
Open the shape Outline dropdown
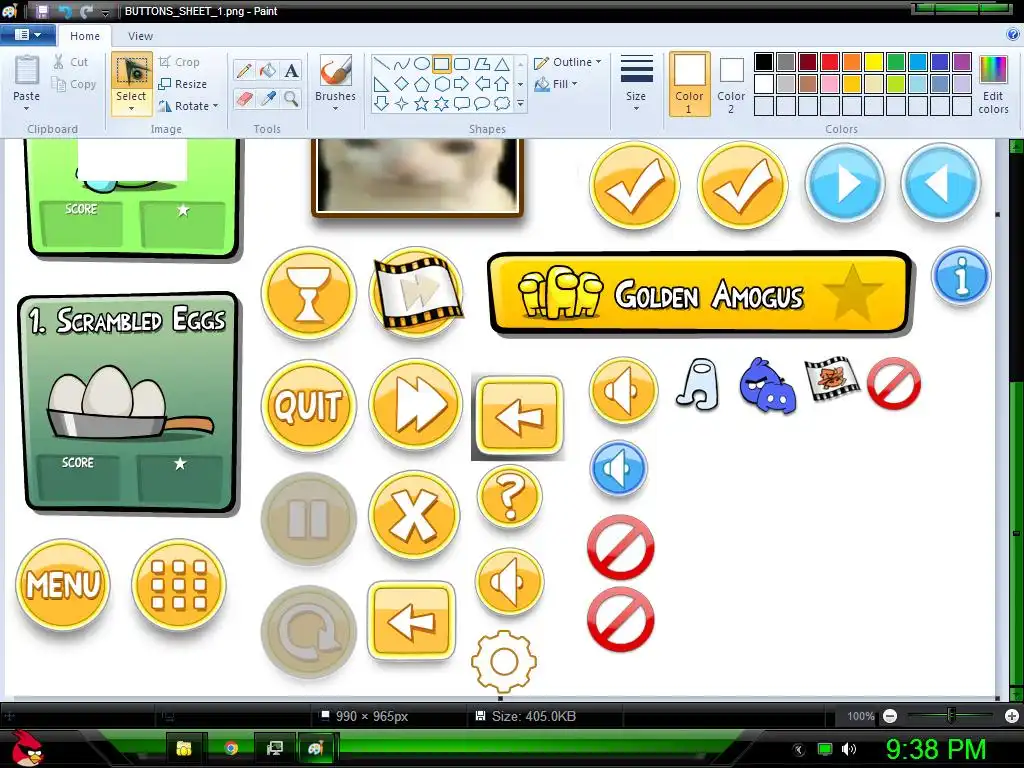pyautogui.click(x=568, y=62)
